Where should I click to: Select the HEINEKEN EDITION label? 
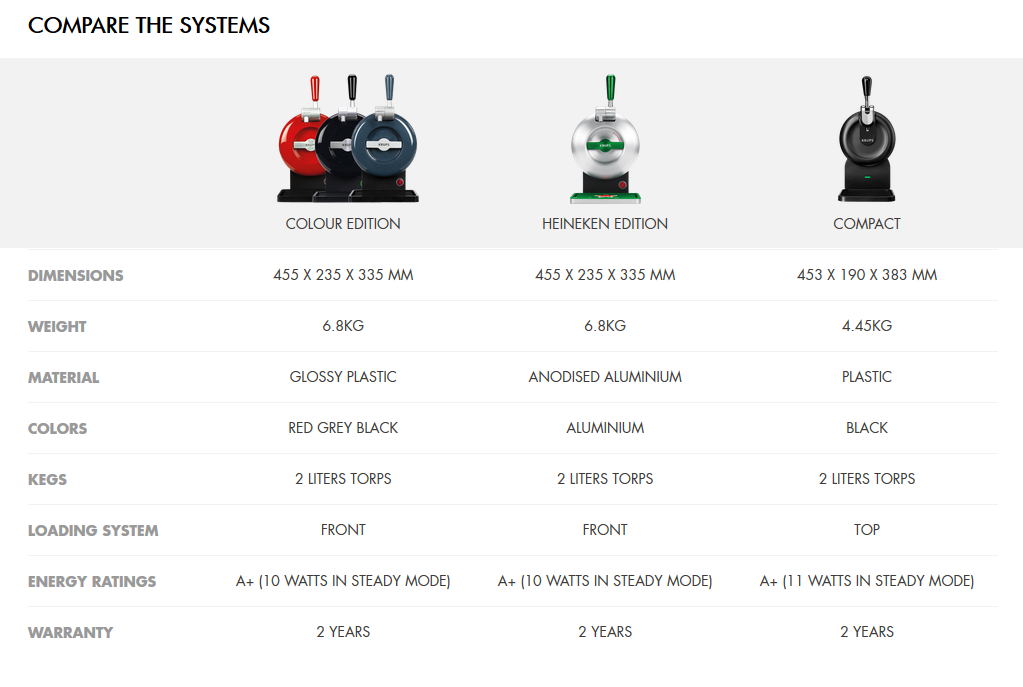pyautogui.click(x=605, y=224)
